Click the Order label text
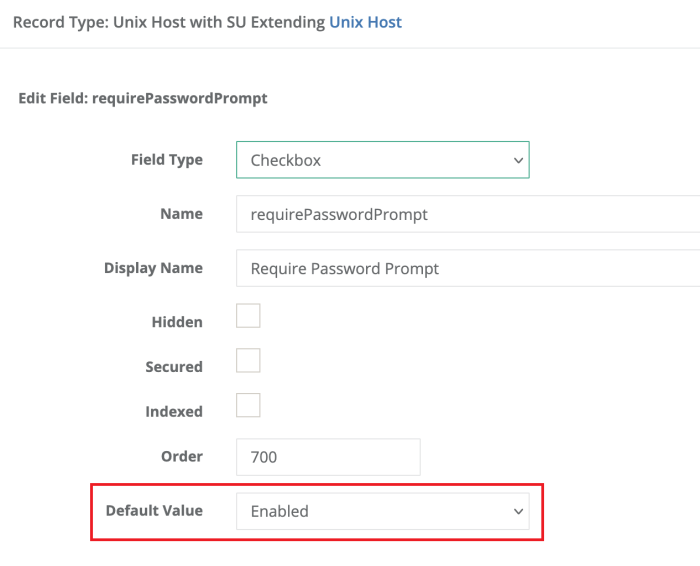This screenshot has width=700, height=566. pos(182,457)
